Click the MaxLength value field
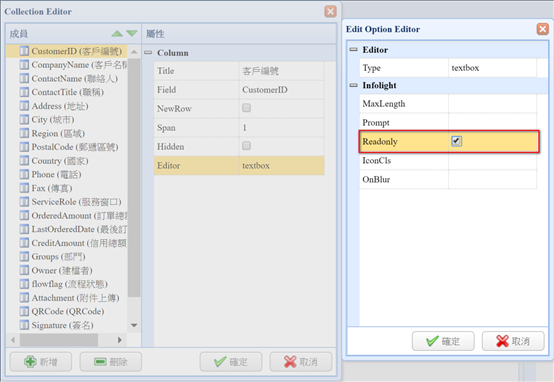 tap(492, 104)
